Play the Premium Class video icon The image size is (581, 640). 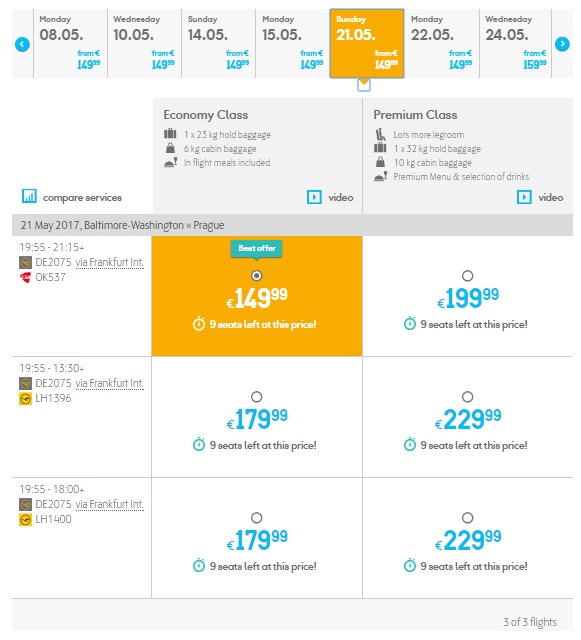(524, 197)
